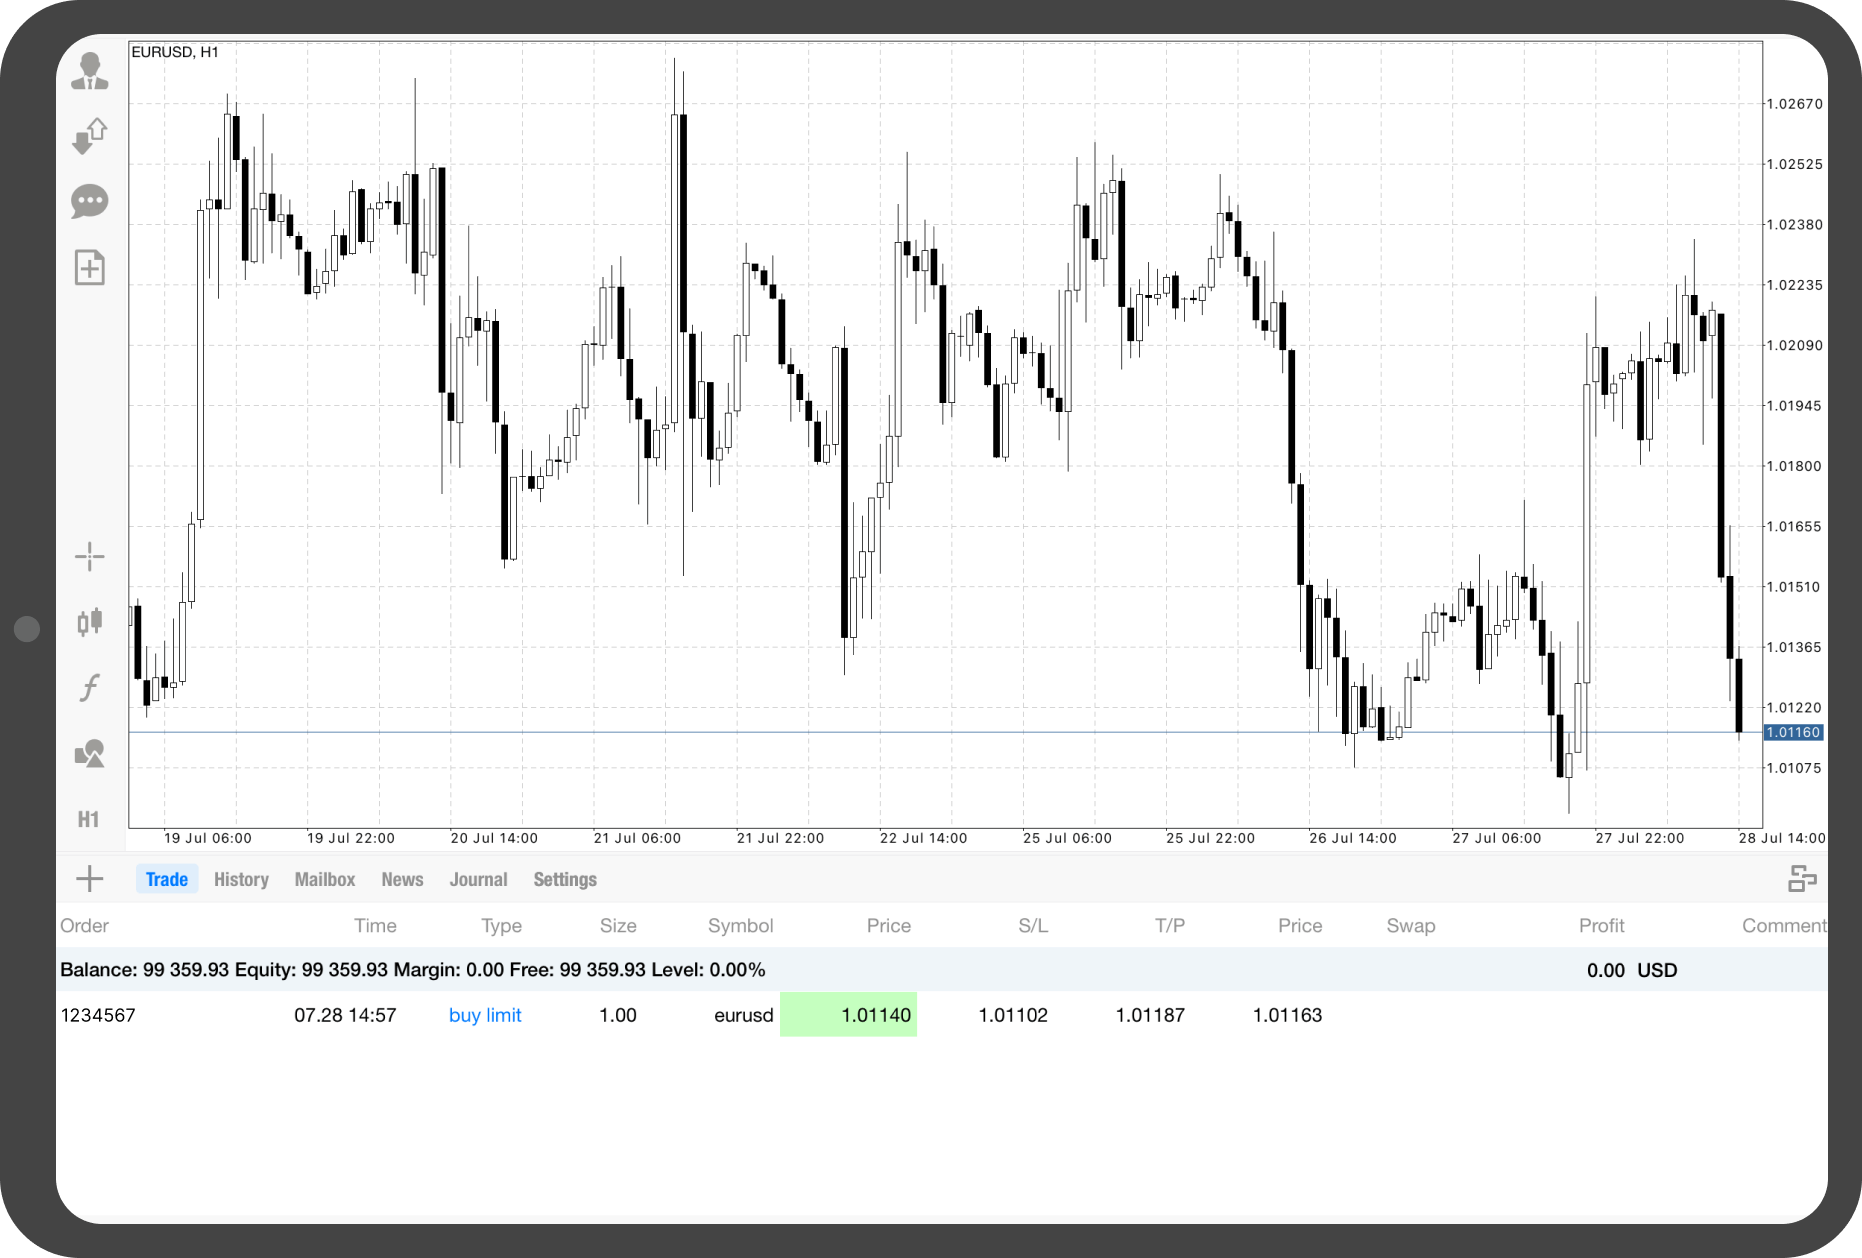Open the objects shapes icon
Image resolution: width=1862 pixels, height=1258 pixels.
coord(90,753)
